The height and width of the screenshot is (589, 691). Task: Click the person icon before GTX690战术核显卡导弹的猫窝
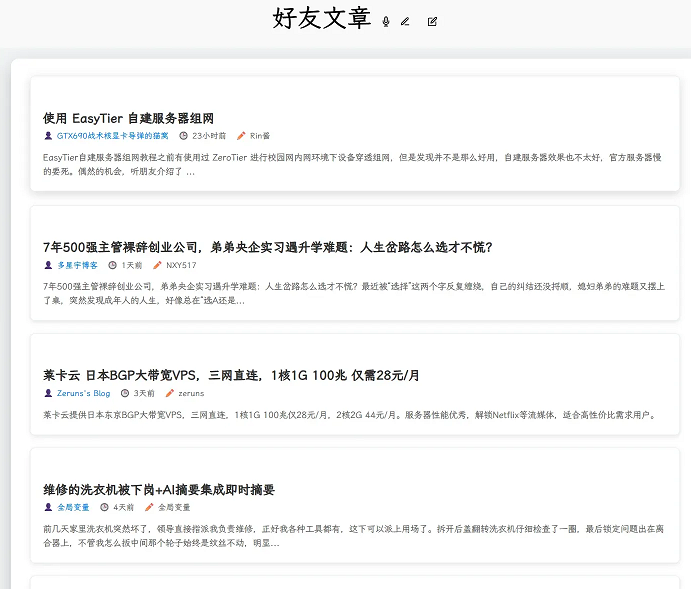(x=48, y=136)
